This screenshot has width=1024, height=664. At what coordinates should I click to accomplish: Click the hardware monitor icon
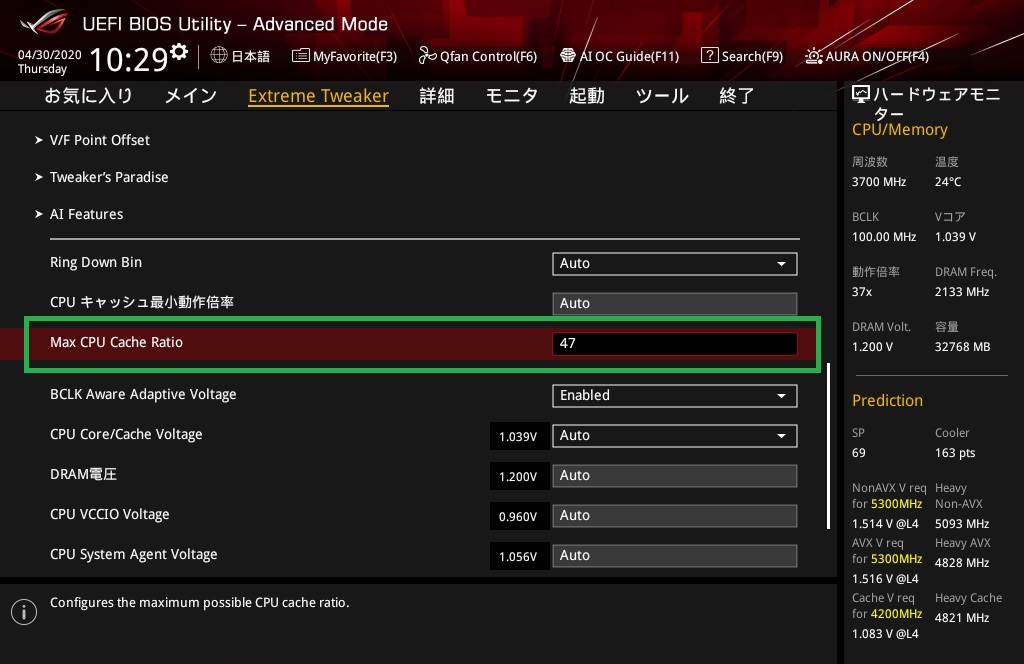pyautogui.click(x=861, y=95)
